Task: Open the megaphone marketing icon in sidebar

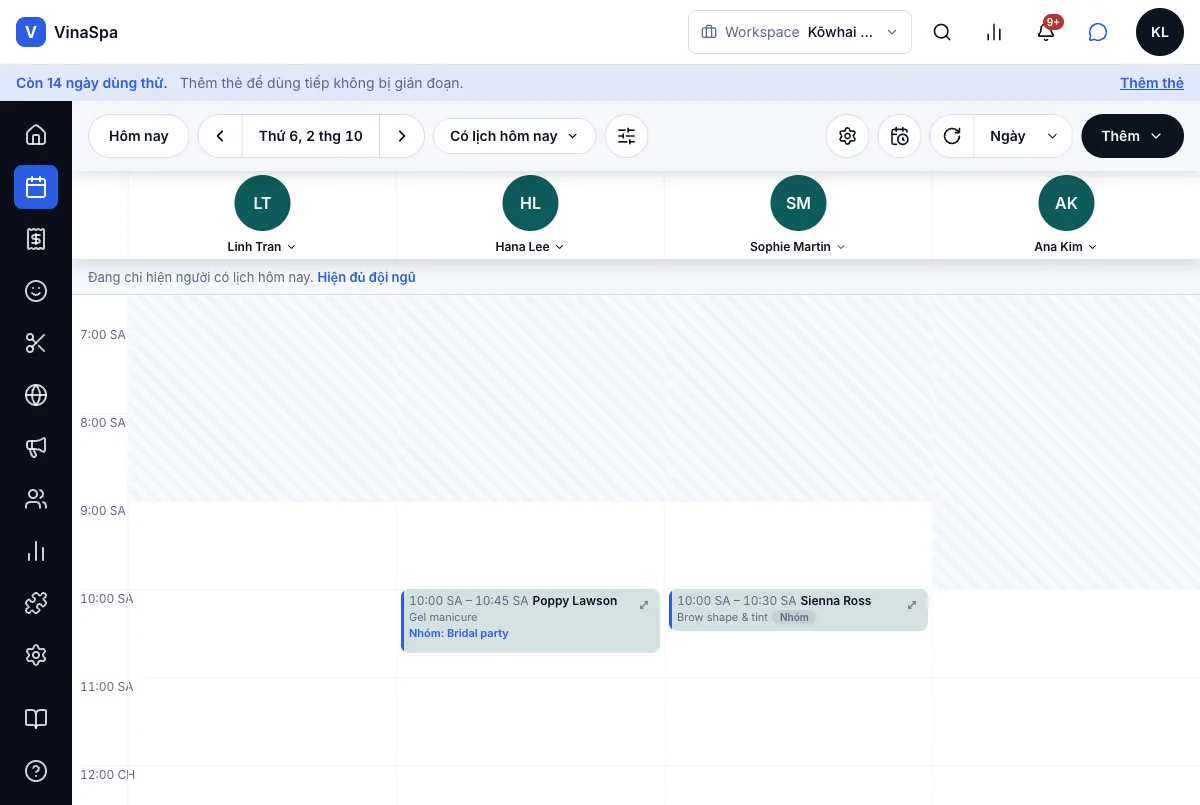Action: tap(36, 447)
